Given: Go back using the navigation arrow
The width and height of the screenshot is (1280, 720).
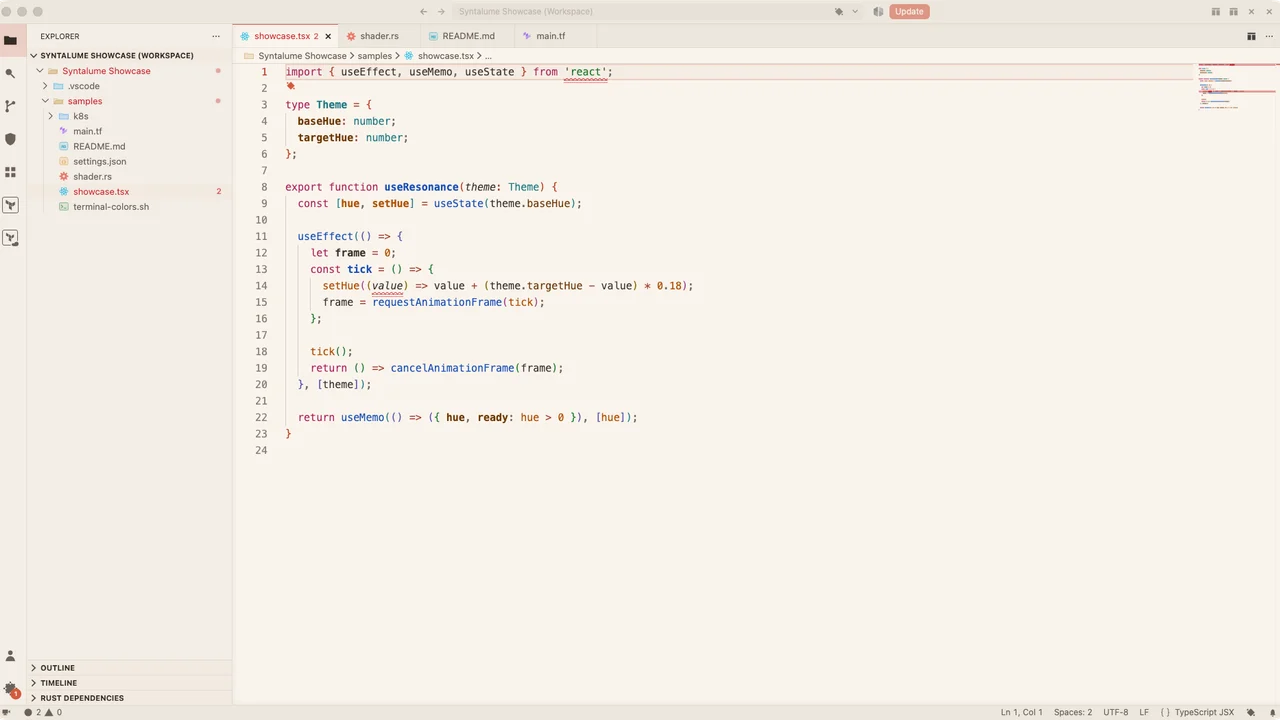Looking at the screenshot, I should (424, 11).
